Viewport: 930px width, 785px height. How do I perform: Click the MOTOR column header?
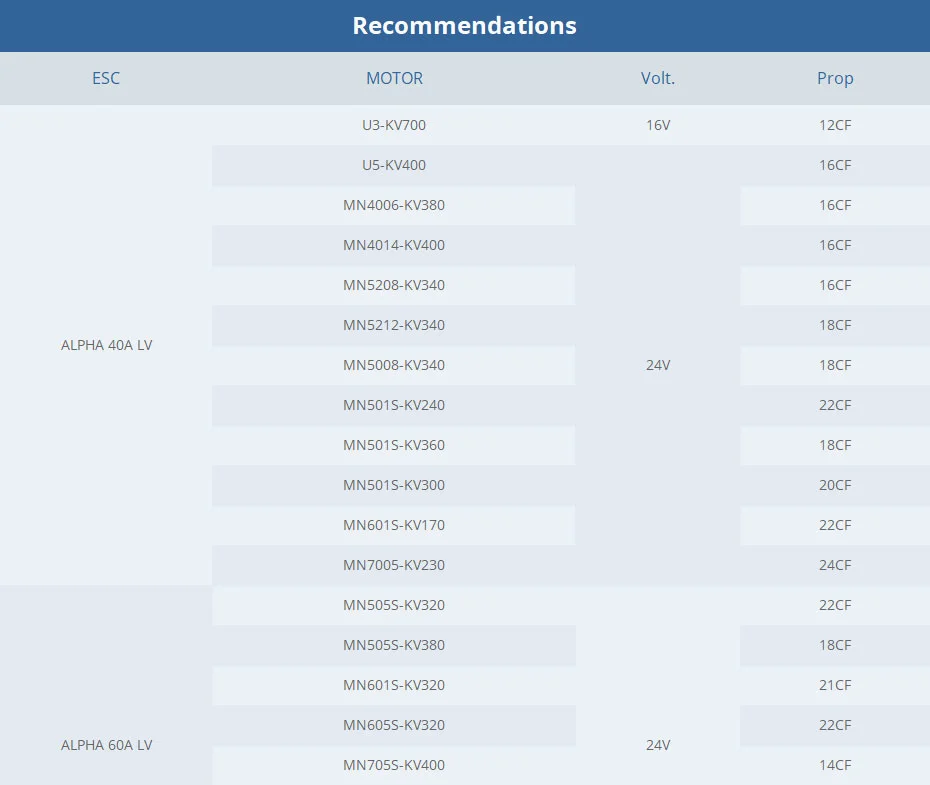tap(394, 78)
